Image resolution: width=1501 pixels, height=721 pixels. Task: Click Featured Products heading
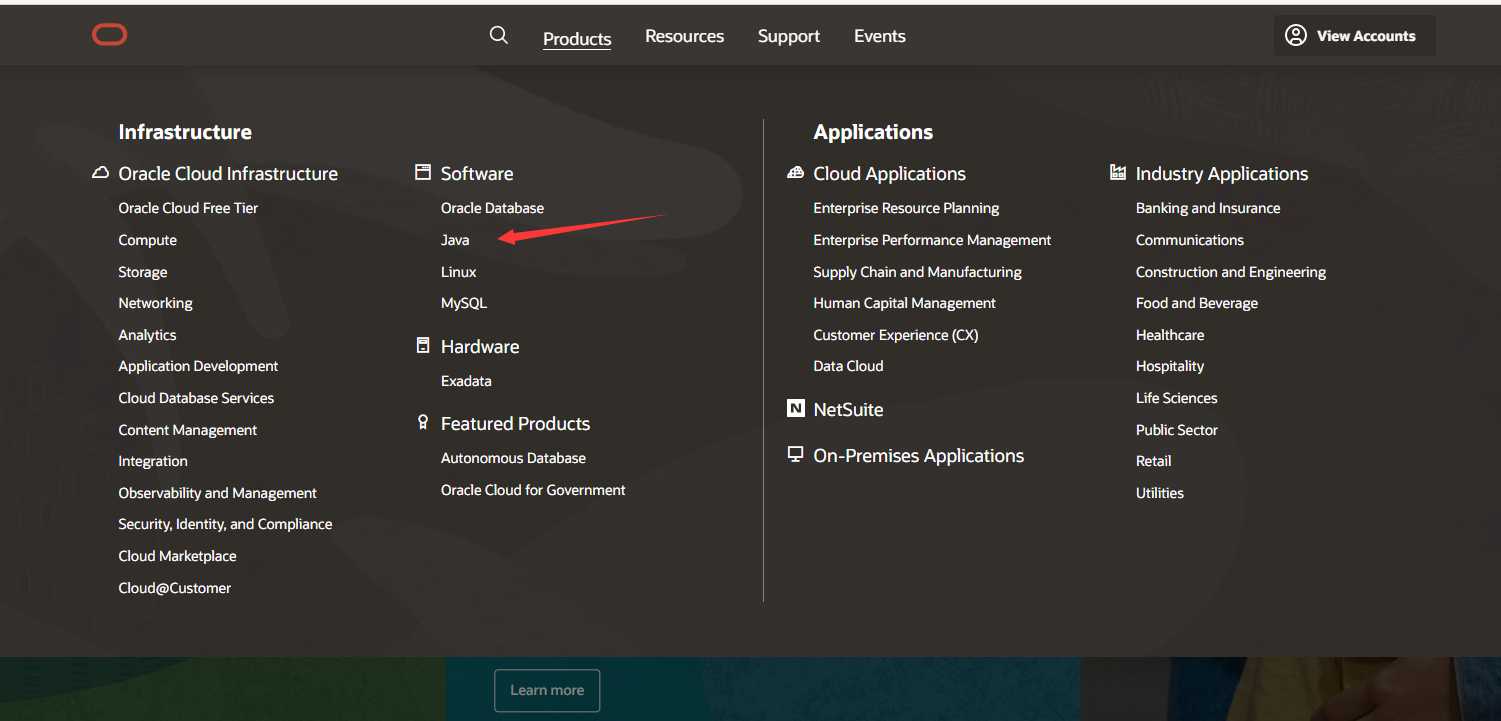pos(515,423)
